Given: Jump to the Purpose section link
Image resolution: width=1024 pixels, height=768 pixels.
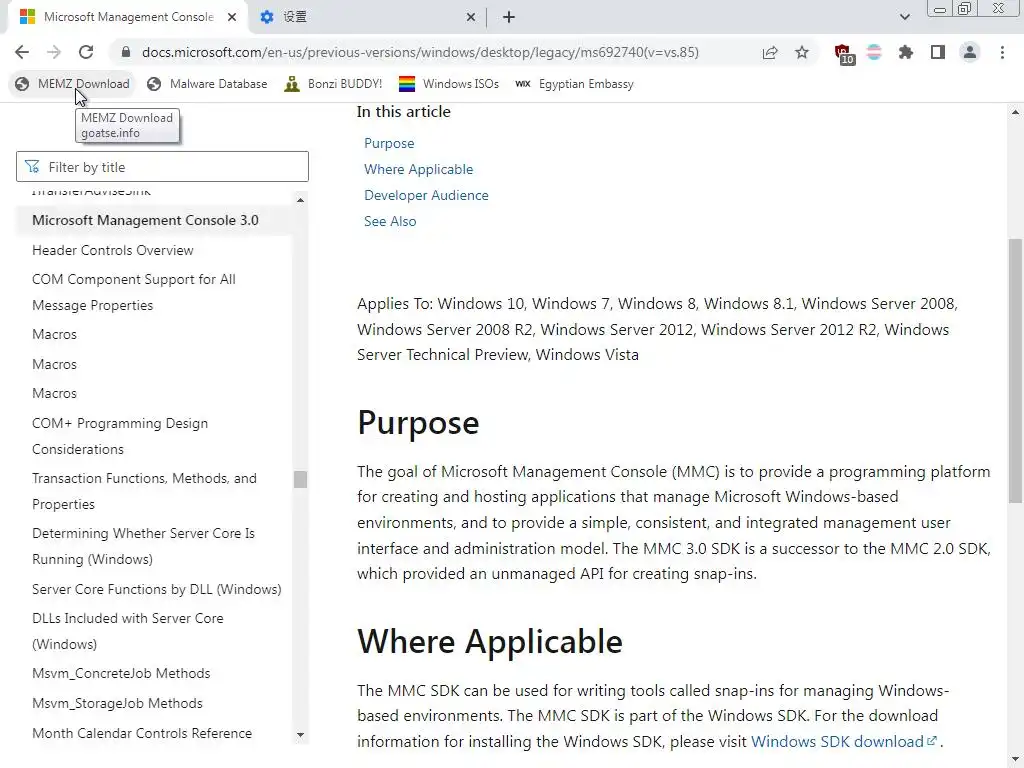Looking at the screenshot, I should click(389, 143).
